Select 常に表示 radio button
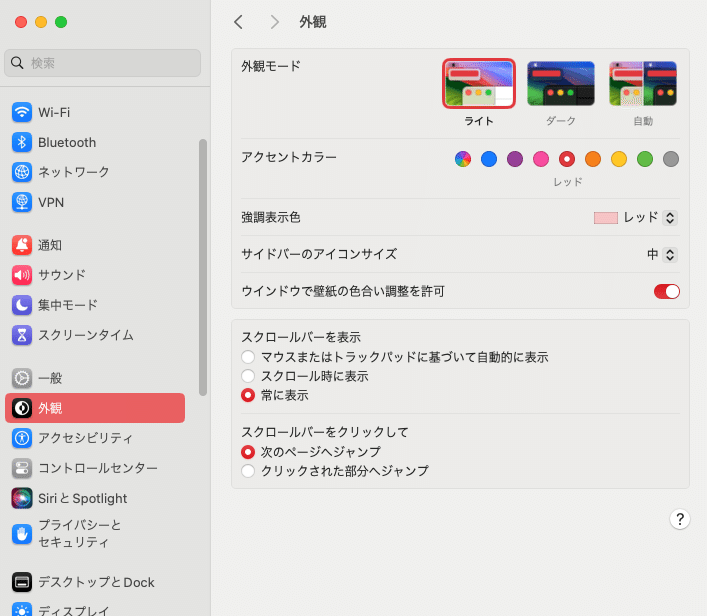 tap(248, 395)
